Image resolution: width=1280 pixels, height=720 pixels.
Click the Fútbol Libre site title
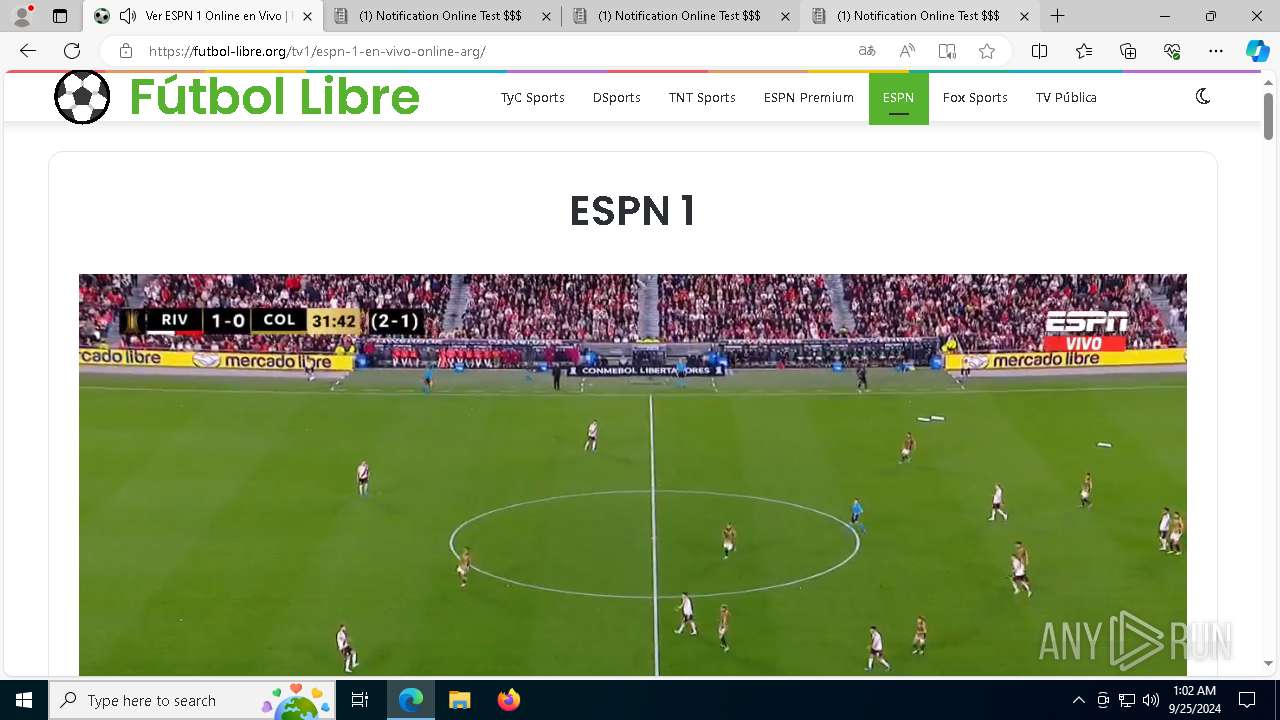click(274, 97)
